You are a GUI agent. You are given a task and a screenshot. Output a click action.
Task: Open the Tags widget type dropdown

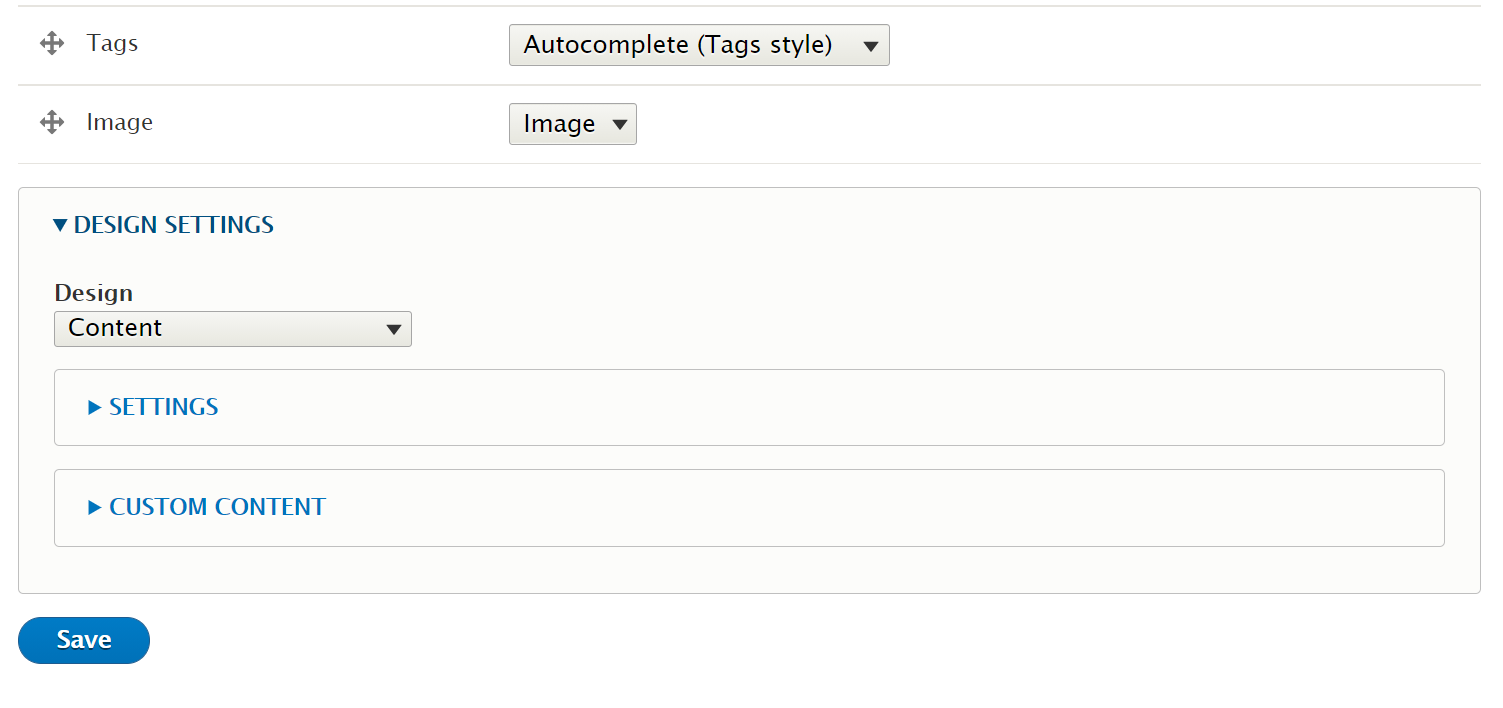[x=699, y=45]
